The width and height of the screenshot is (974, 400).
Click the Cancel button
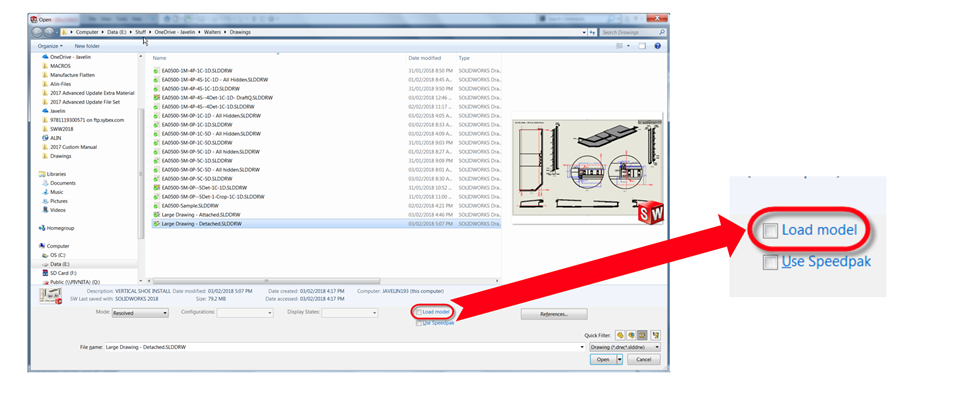pos(644,360)
